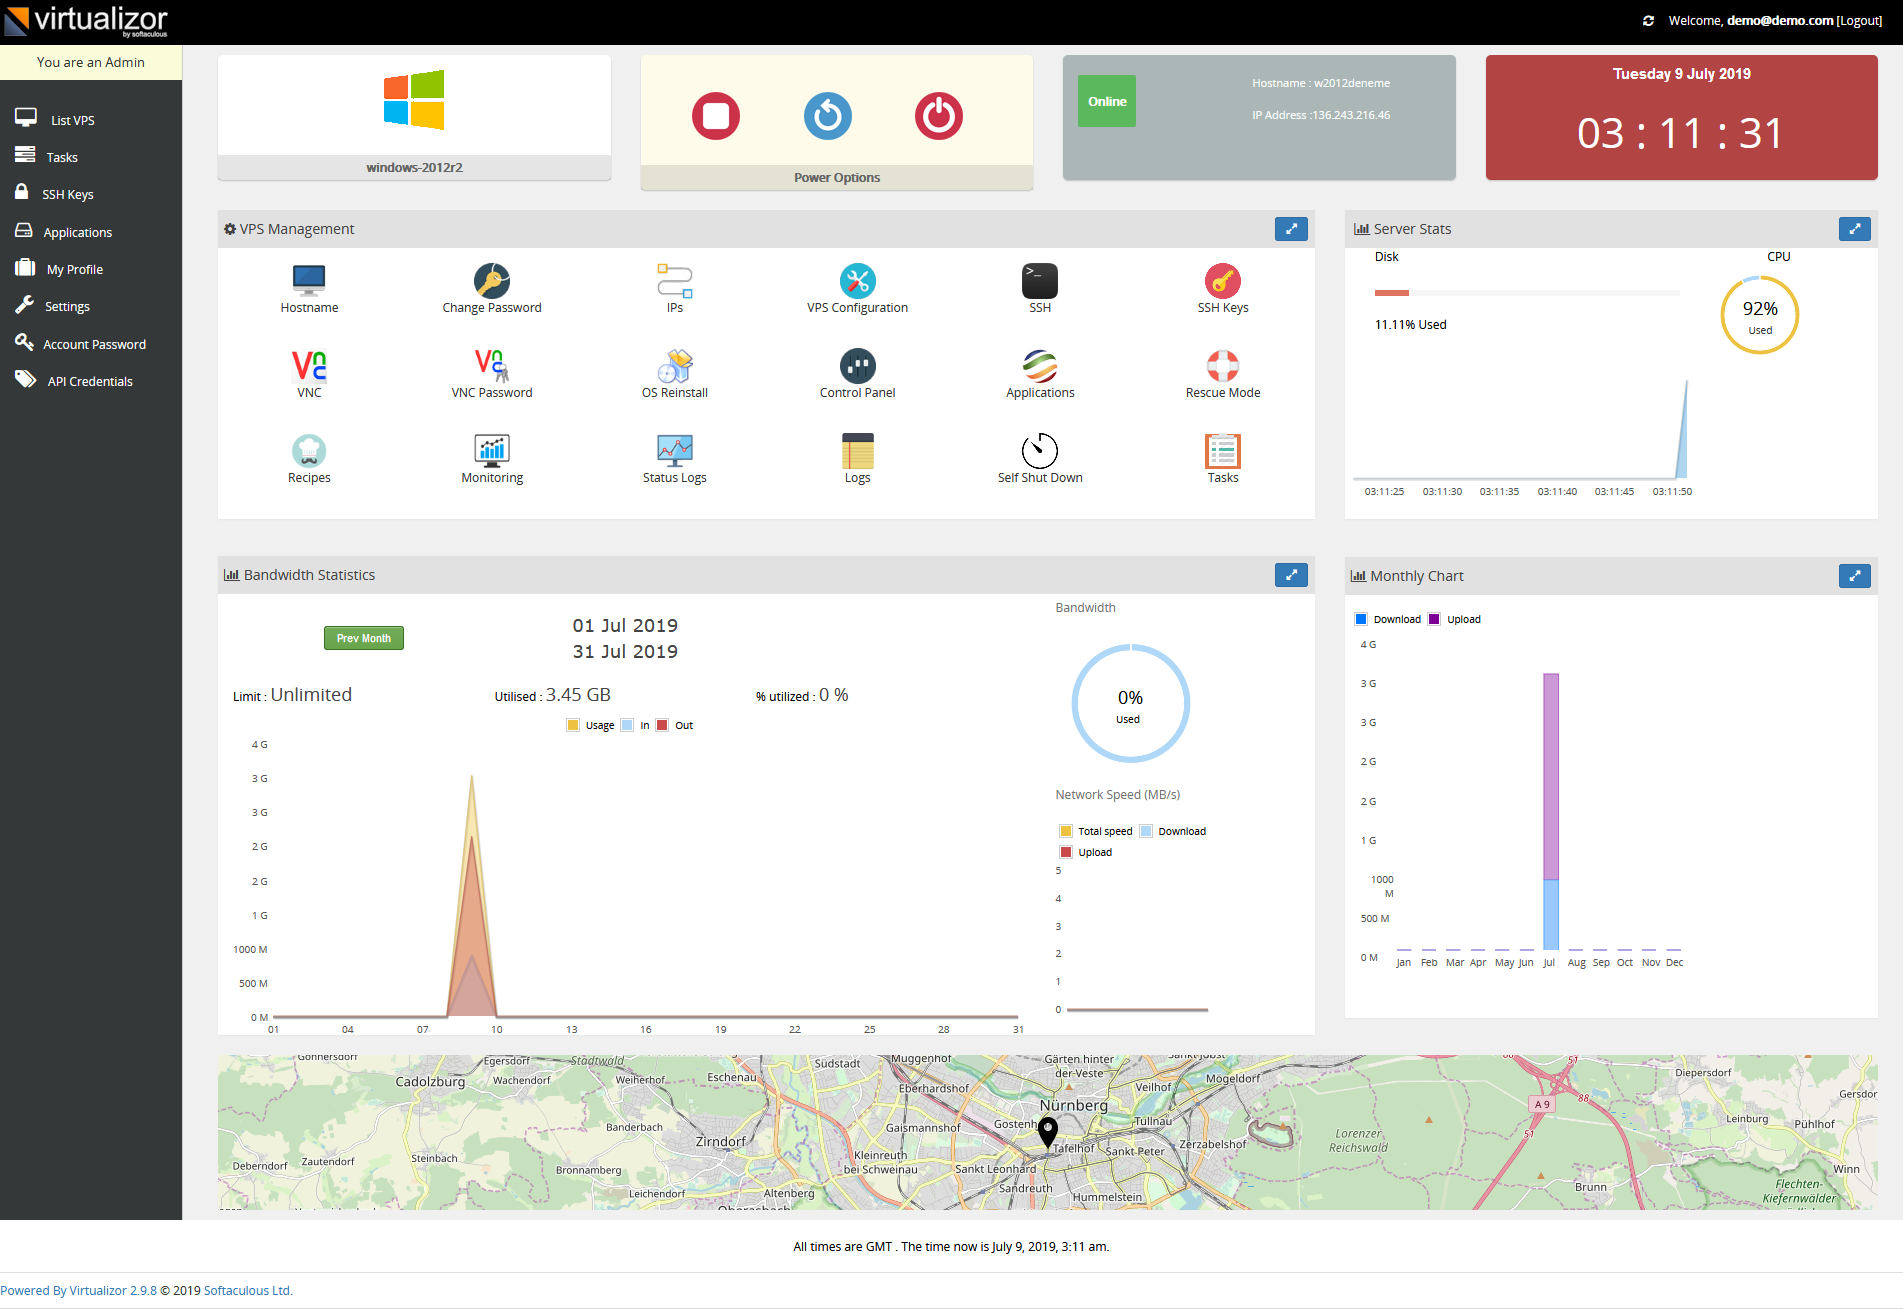Viewport: 1903px width, 1309px height.
Task: Open VPS Configuration tools icon
Action: coord(858,281)
